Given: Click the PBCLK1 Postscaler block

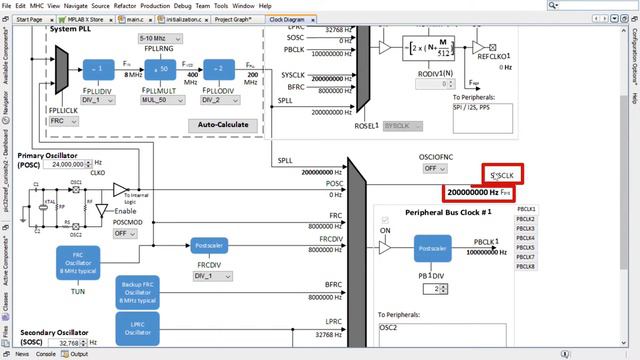Looking at the screenshot, I should (x=433, y=248).
